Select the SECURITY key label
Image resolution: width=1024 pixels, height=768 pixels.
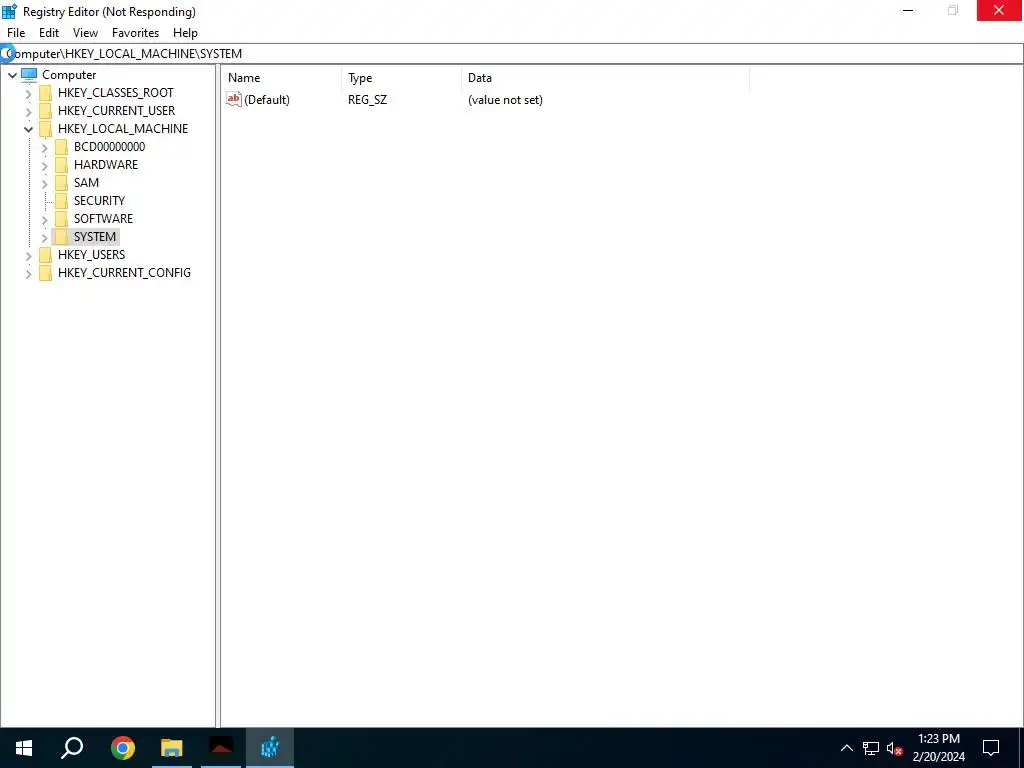coord(99,200)
